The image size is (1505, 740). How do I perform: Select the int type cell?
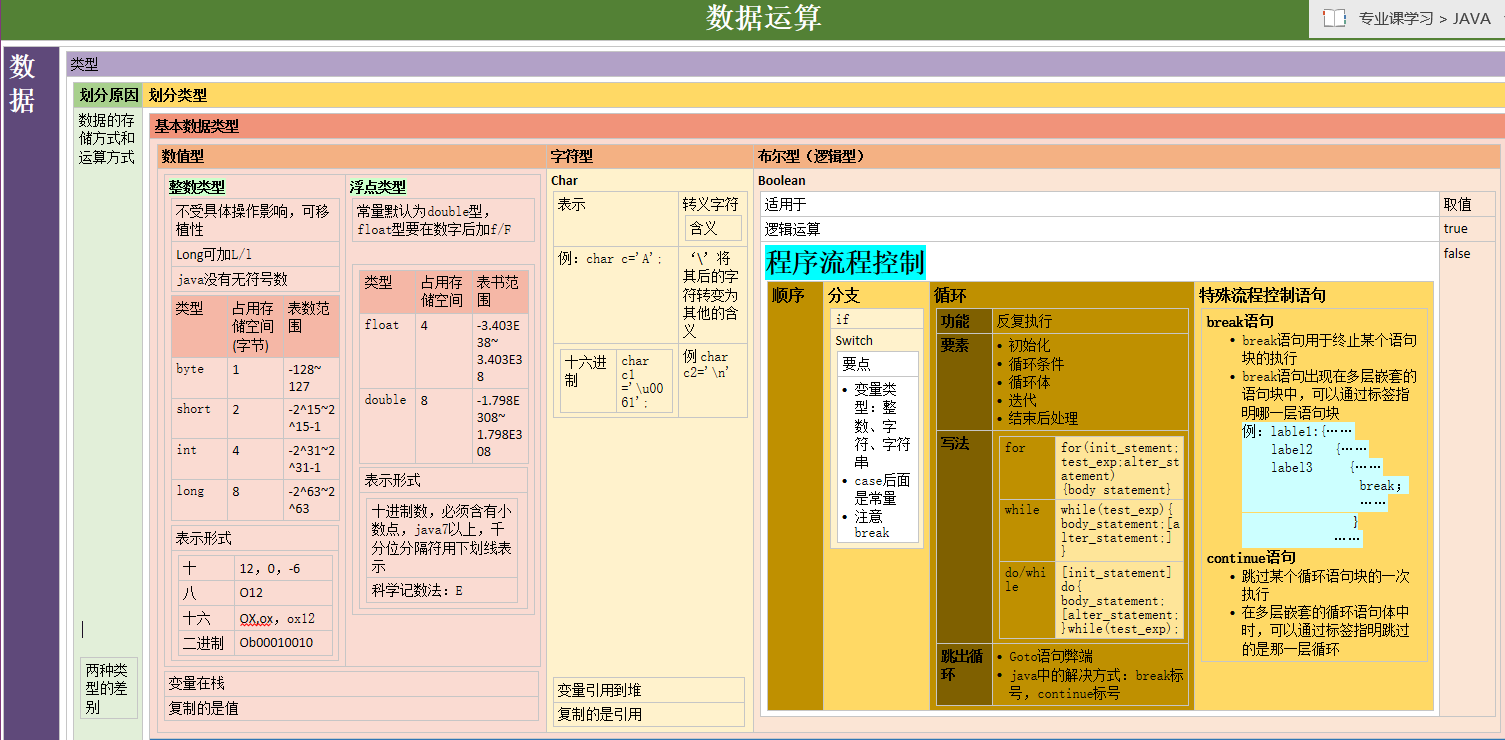pos(199,459)
